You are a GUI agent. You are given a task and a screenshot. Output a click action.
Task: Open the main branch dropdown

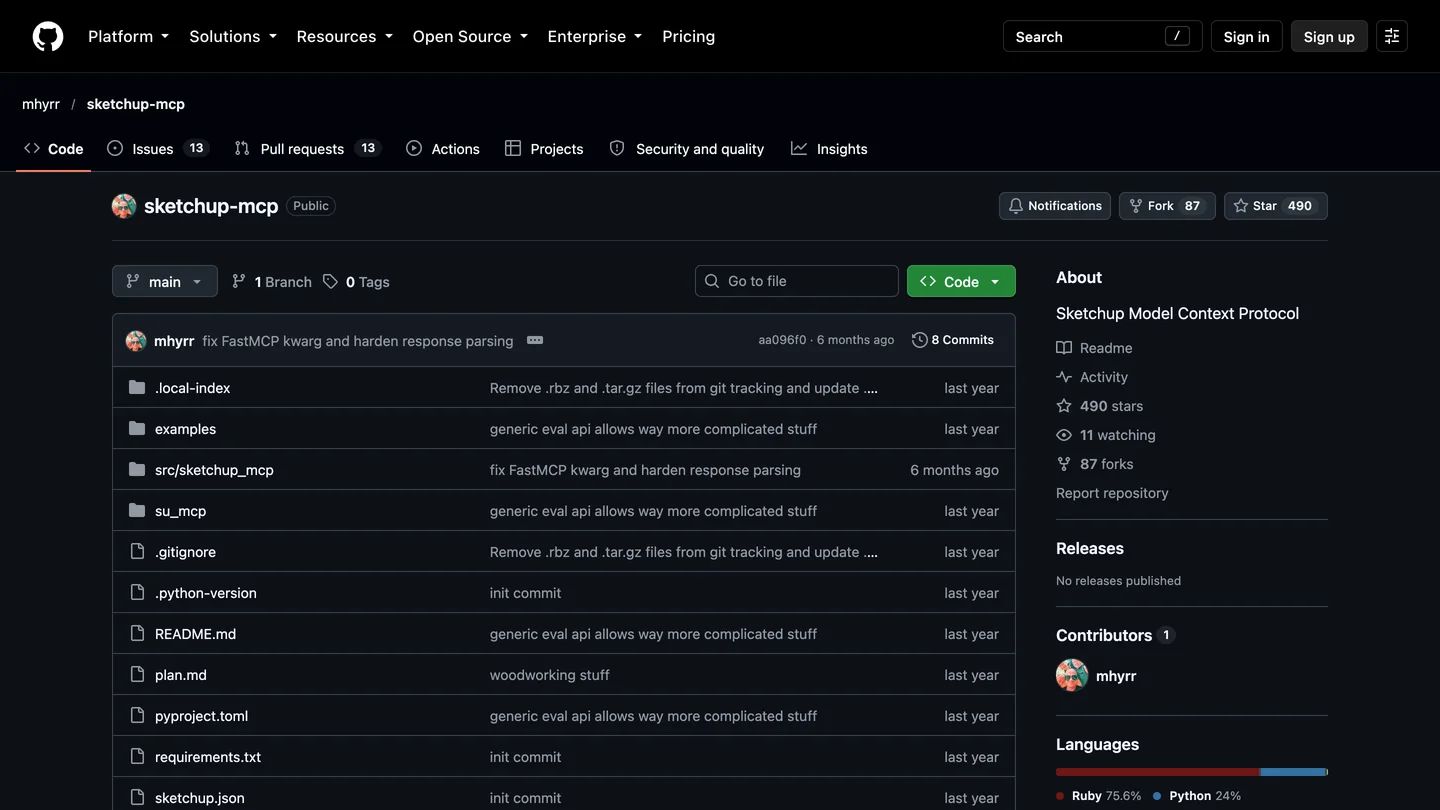[x=165, y=282]
